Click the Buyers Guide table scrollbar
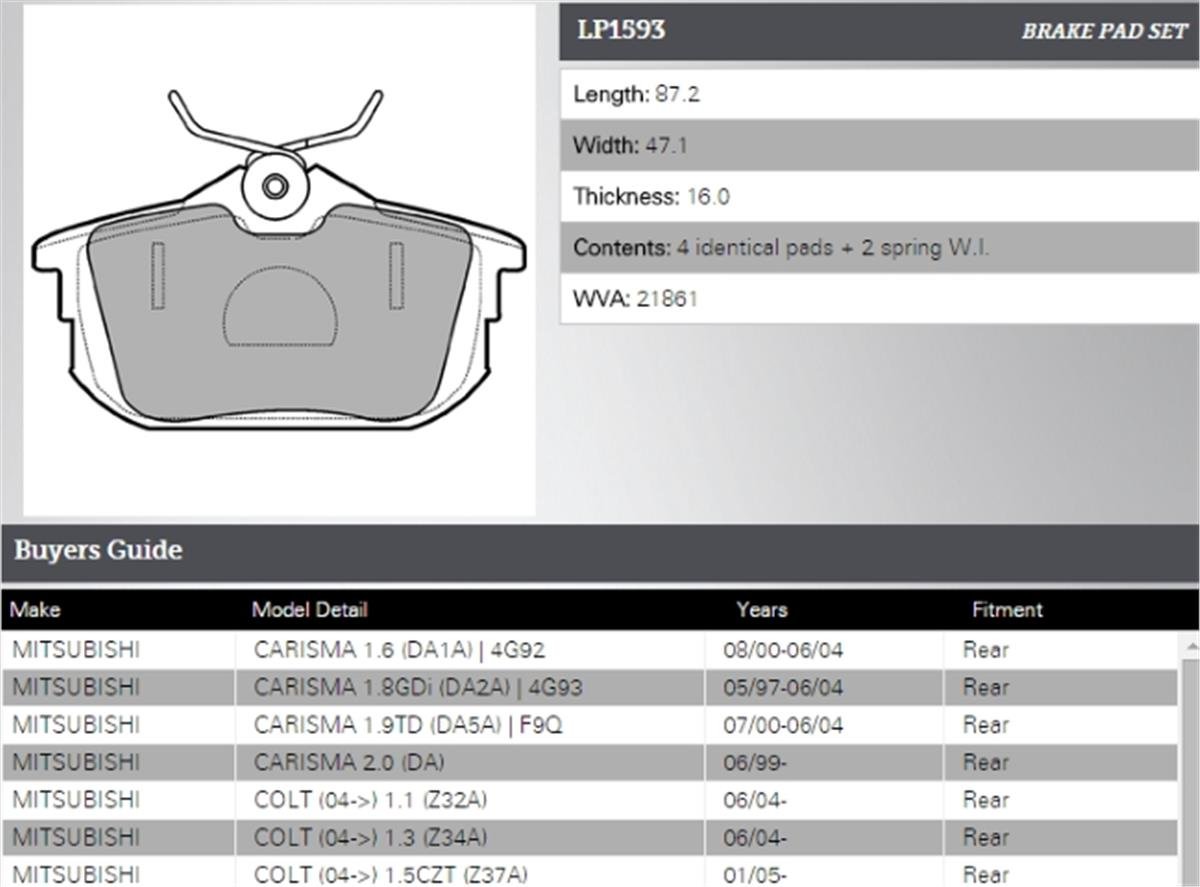This screenshot has height=887, width=1200. click(x=1190, y=759)
